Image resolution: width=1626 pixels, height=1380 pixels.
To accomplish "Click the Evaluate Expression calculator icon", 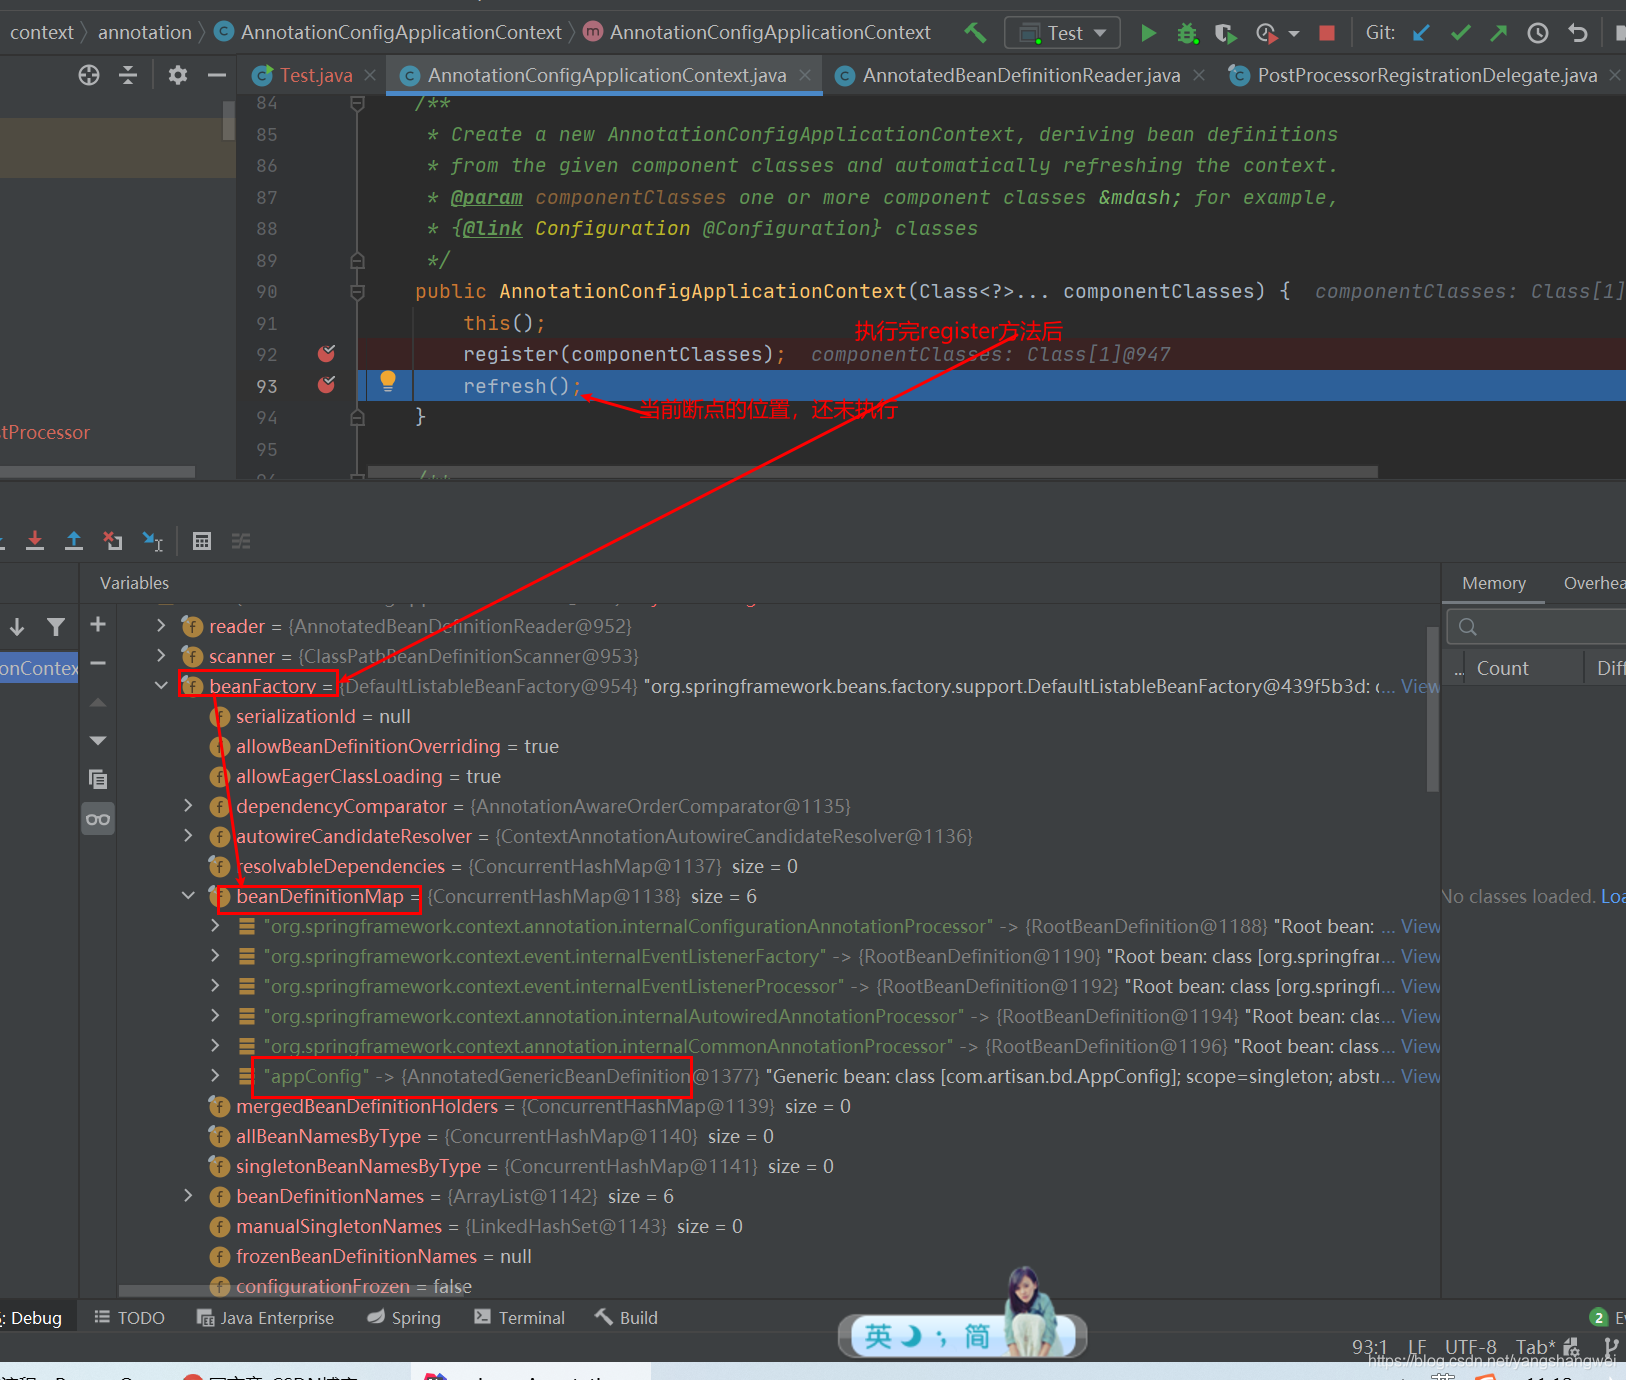I will click(x=202, y=541).
